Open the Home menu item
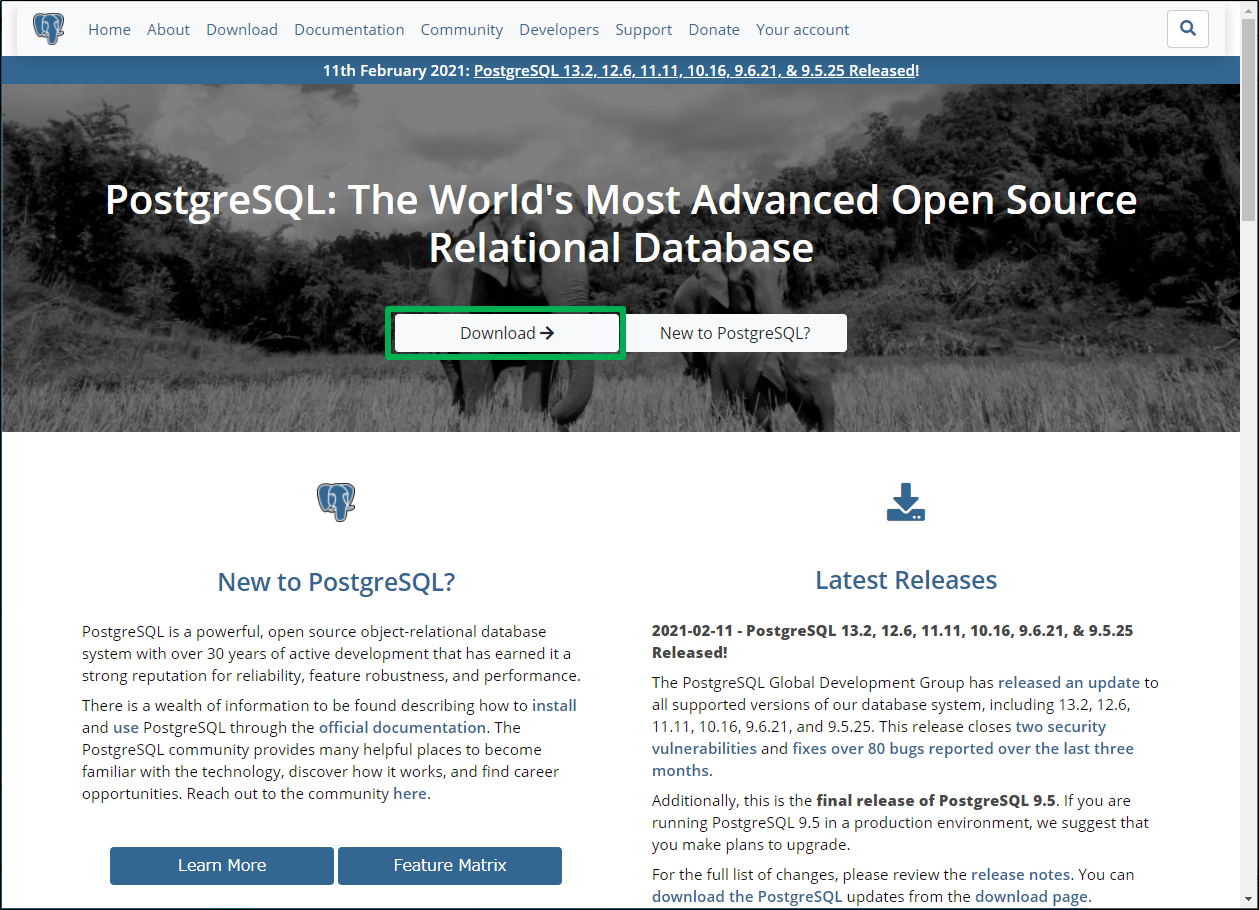The image size is (1259, 910). pyautogui.click(x=109, y=29)
